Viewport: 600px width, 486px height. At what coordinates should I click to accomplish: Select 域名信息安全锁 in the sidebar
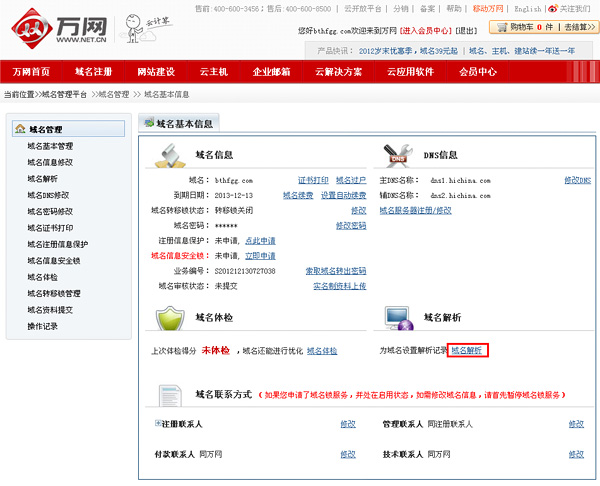click(x=54, y=261)
